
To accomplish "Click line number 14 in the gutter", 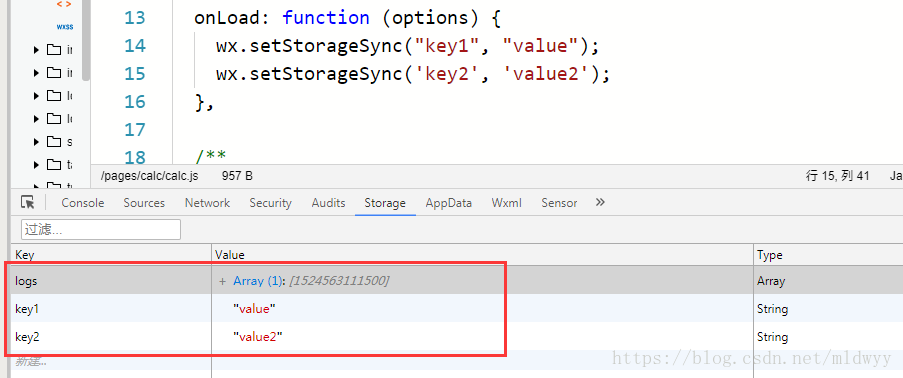I will tap(135, 46).
